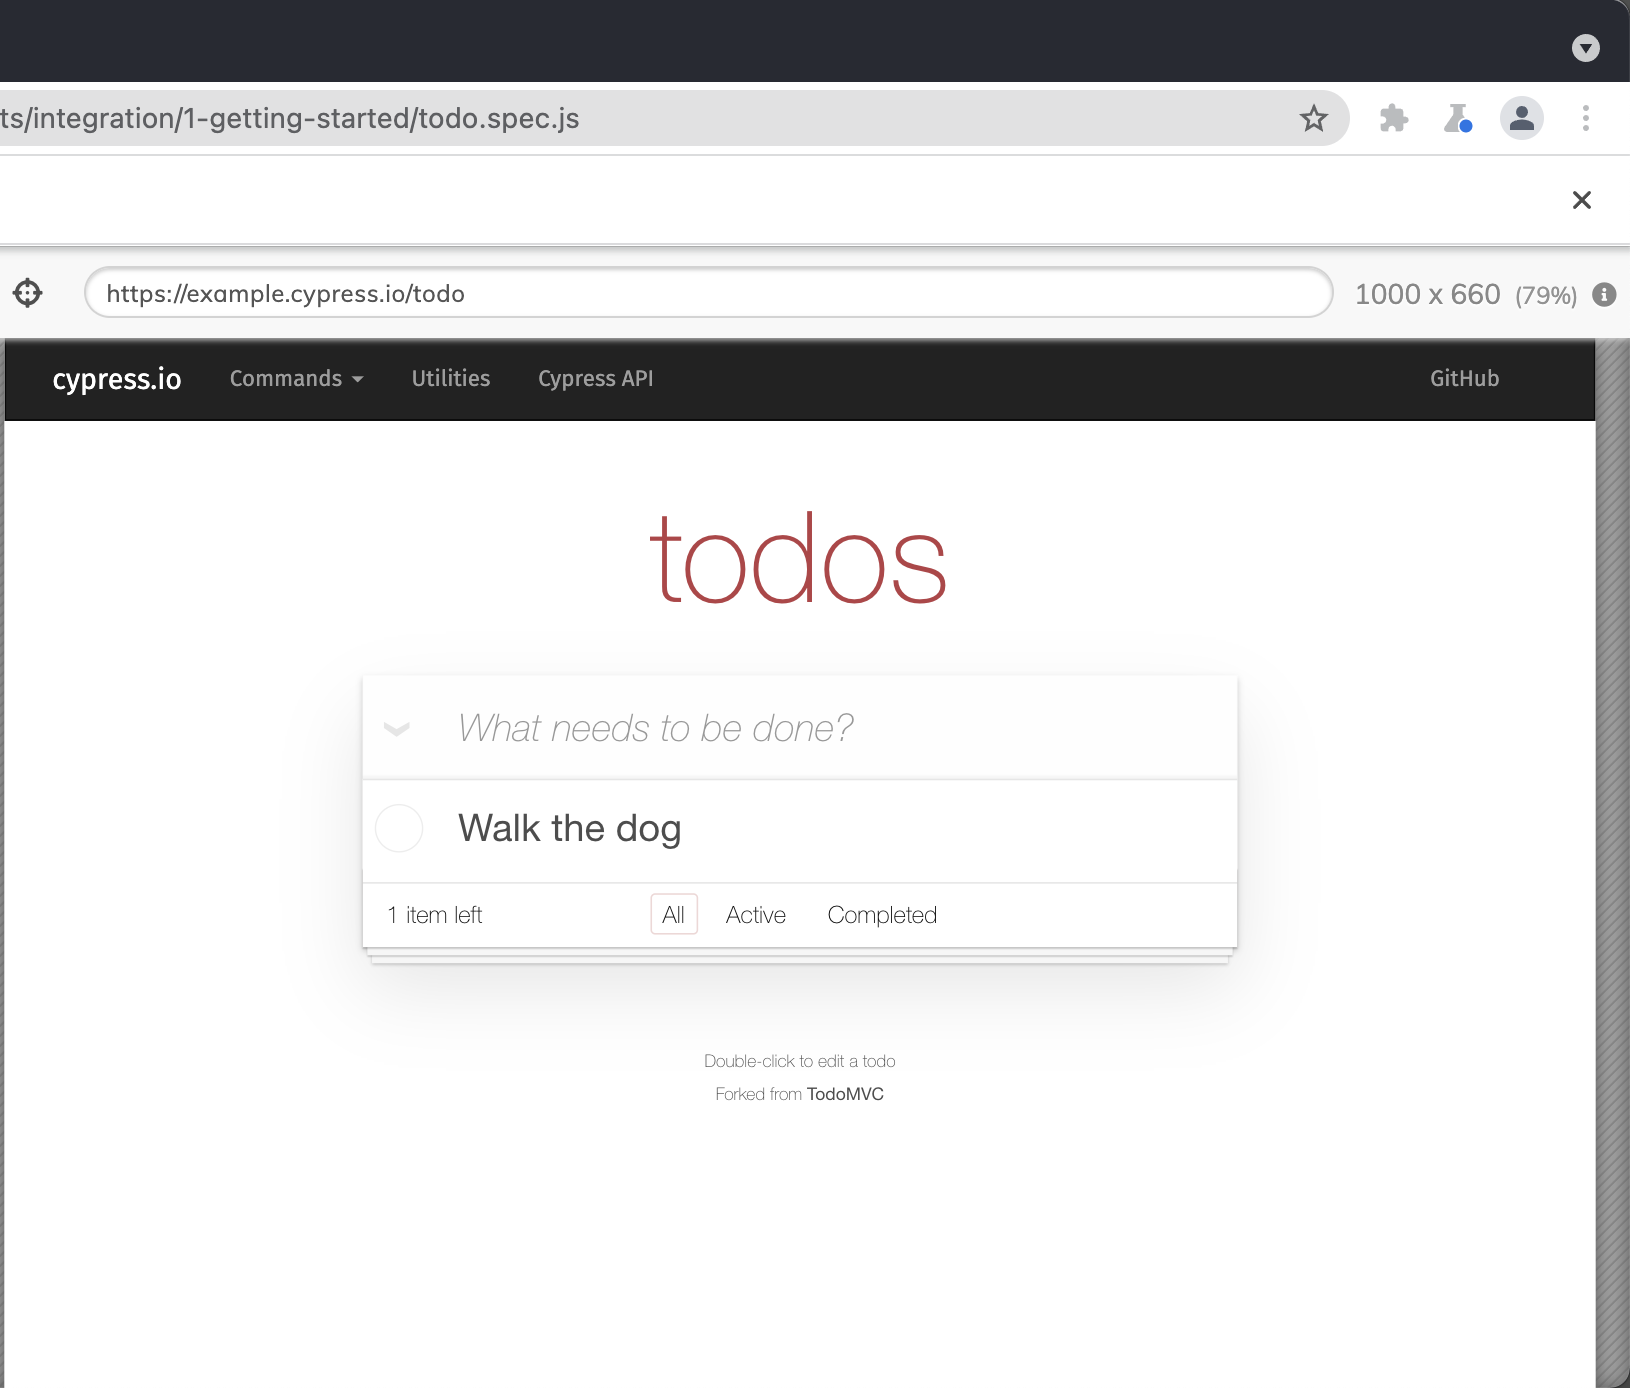Select the Completed filter
This screenshot has width=1630, height=1388.
pyautogui.click(x=882, y=915)
